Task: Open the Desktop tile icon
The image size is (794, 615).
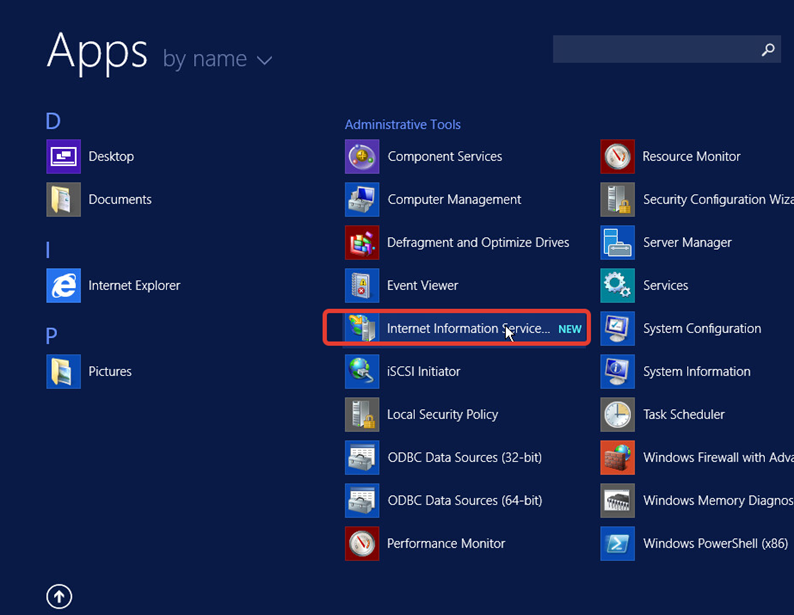Action: pyautogui.click(x=63, y=156)
